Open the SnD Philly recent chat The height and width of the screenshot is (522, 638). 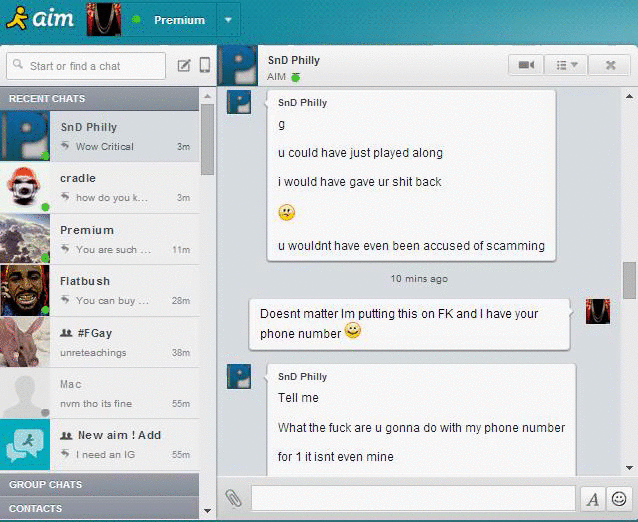100,136
